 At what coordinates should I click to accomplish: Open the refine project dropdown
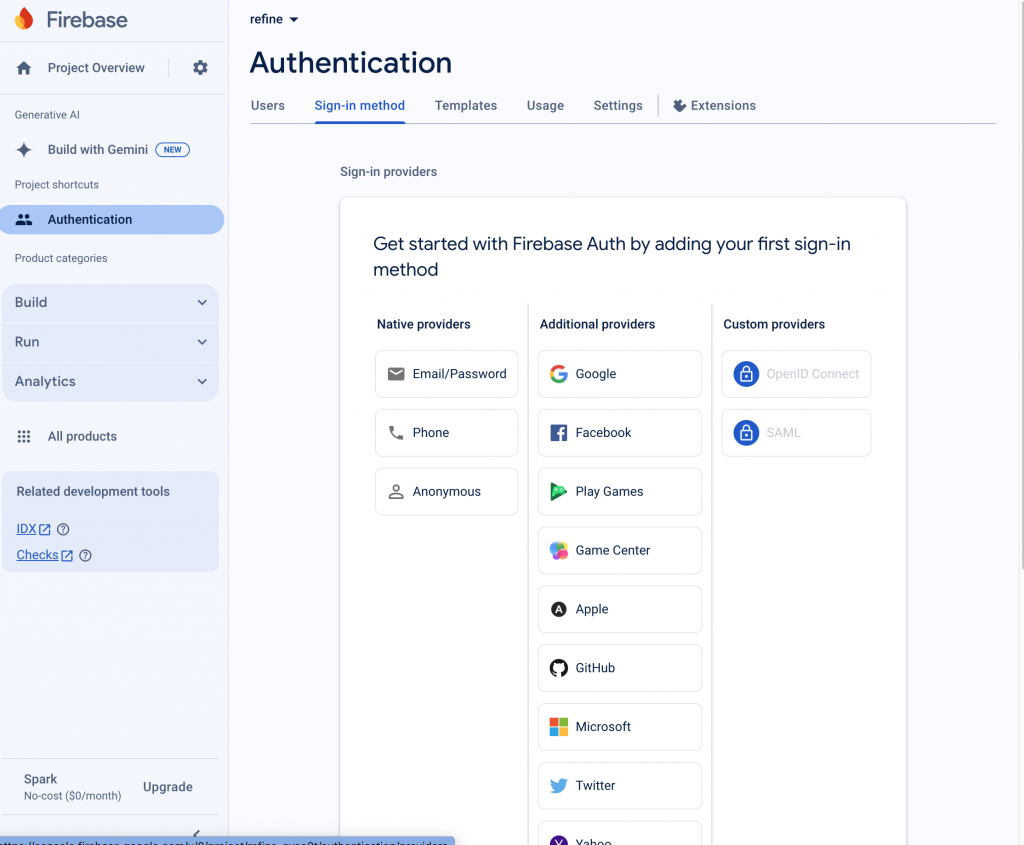coord(274,19)
